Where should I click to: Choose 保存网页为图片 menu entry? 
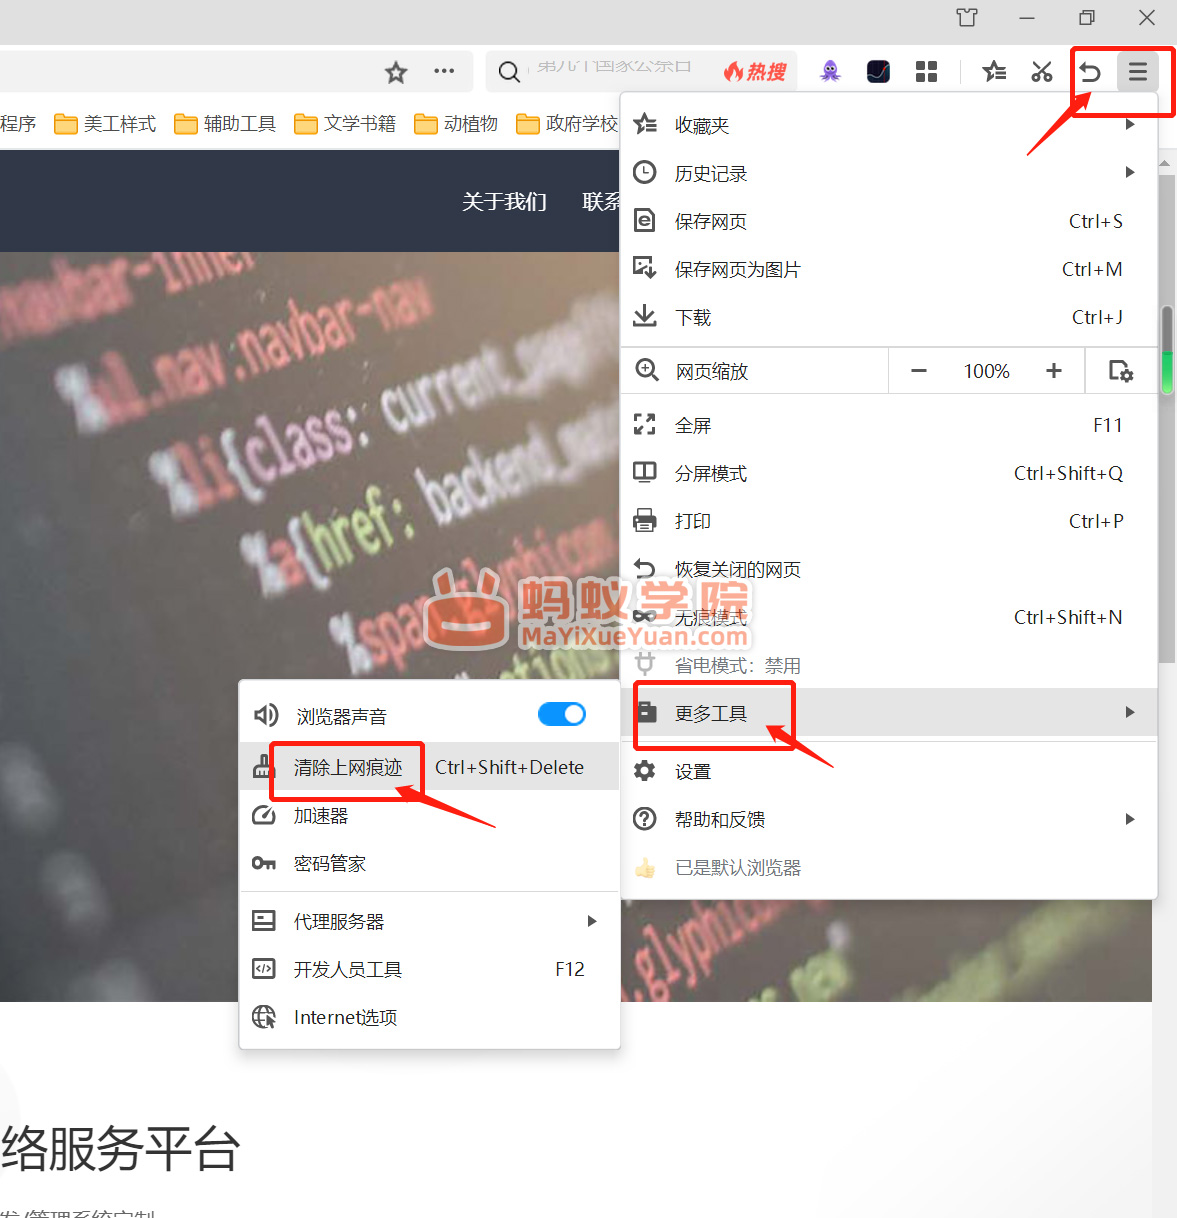pos(889,269)
